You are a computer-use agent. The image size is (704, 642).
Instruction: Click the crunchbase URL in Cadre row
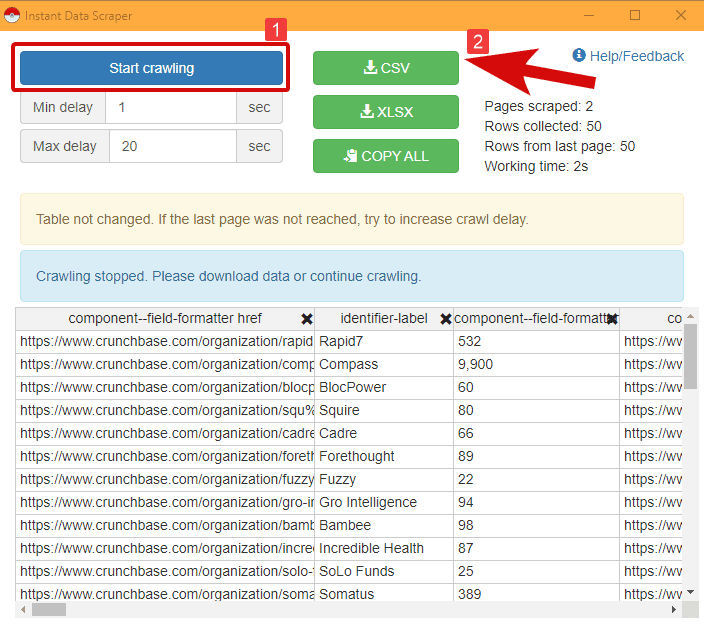(165, 433)
